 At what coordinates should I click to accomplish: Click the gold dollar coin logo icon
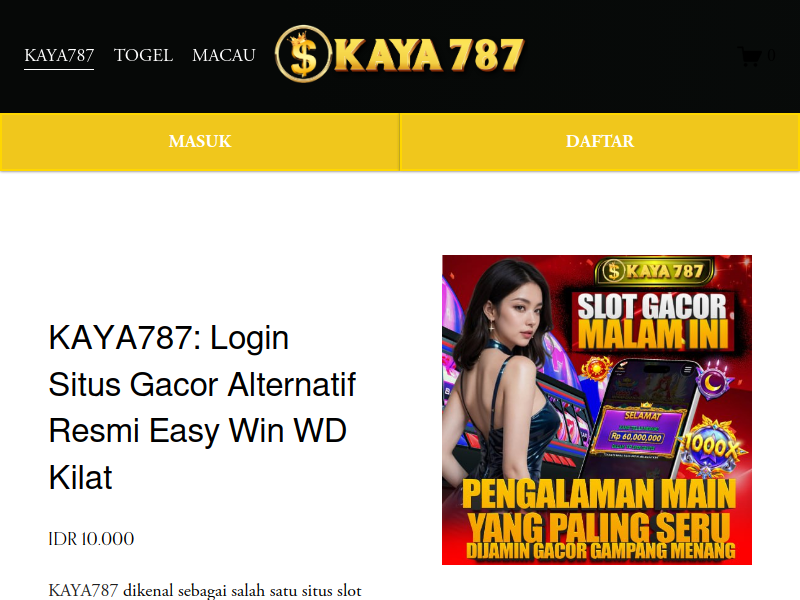click(304, 54)
